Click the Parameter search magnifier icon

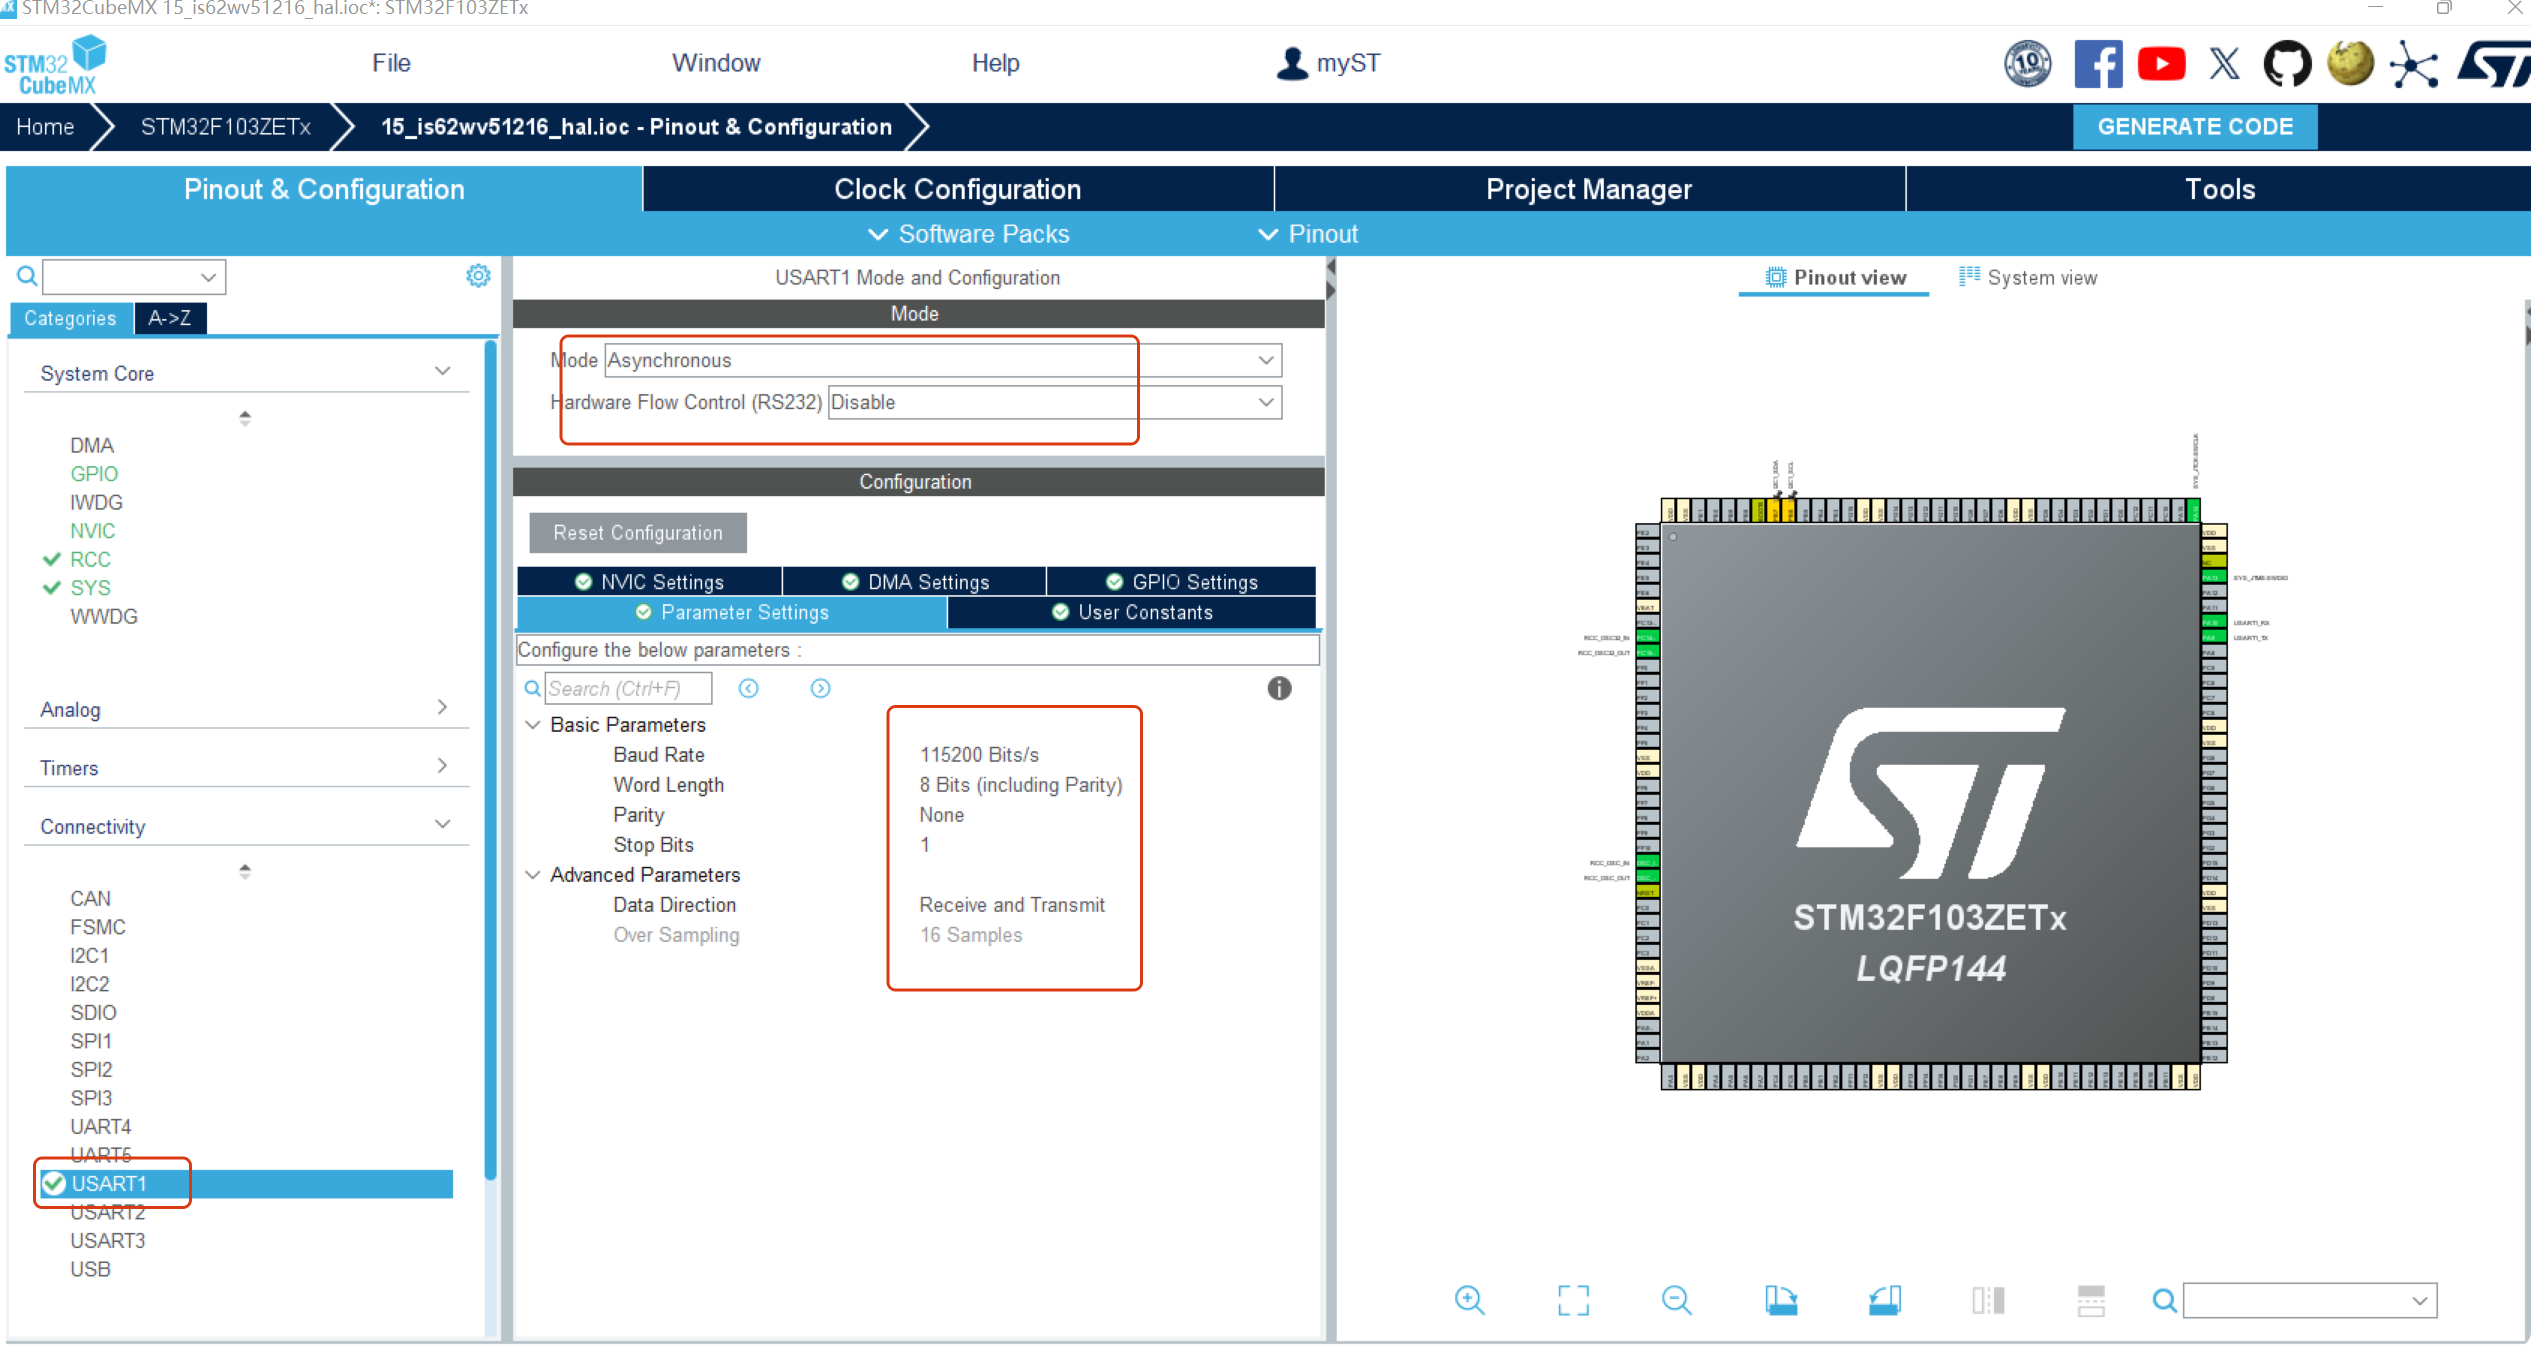point(533,688)
